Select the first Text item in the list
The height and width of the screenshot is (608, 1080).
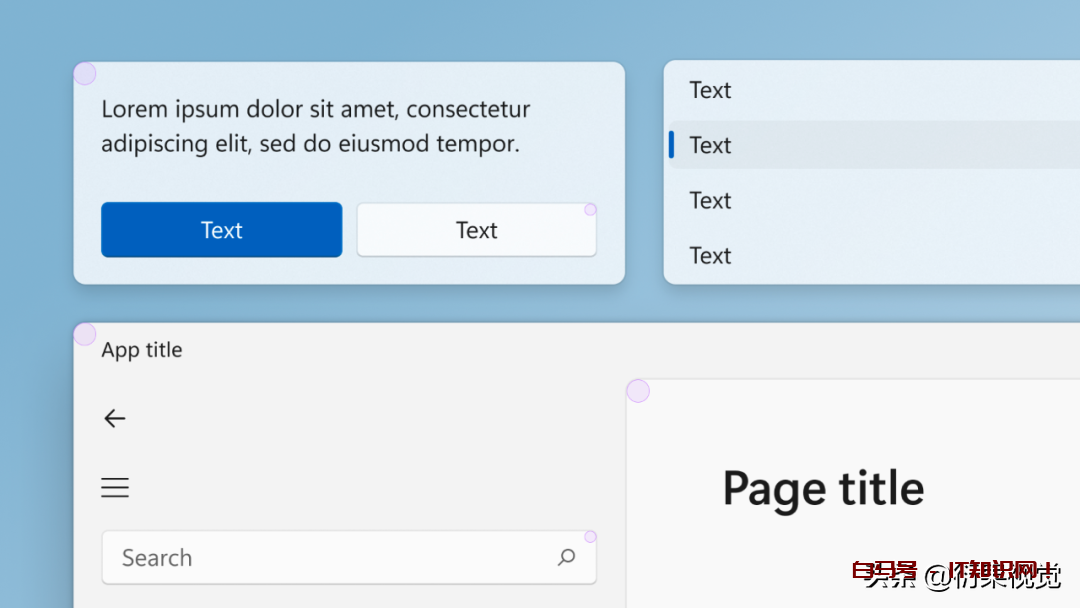[x=710, y=90]
